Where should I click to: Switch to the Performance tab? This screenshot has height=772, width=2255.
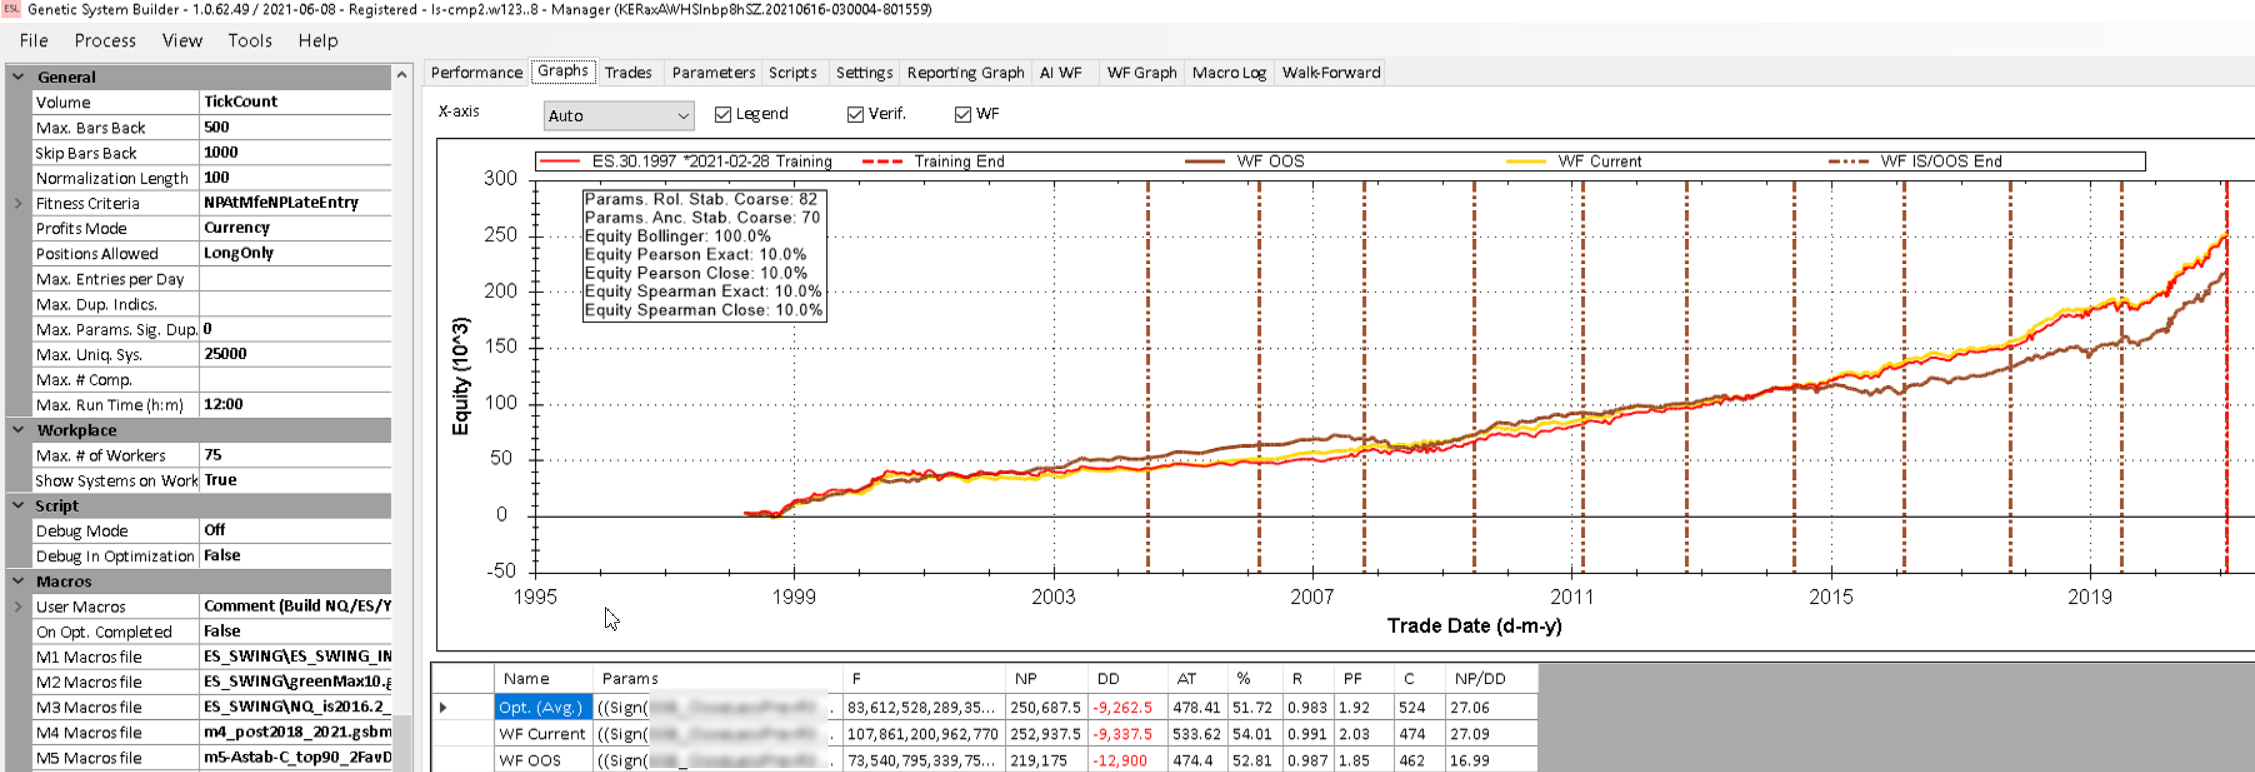click(476, 73)
